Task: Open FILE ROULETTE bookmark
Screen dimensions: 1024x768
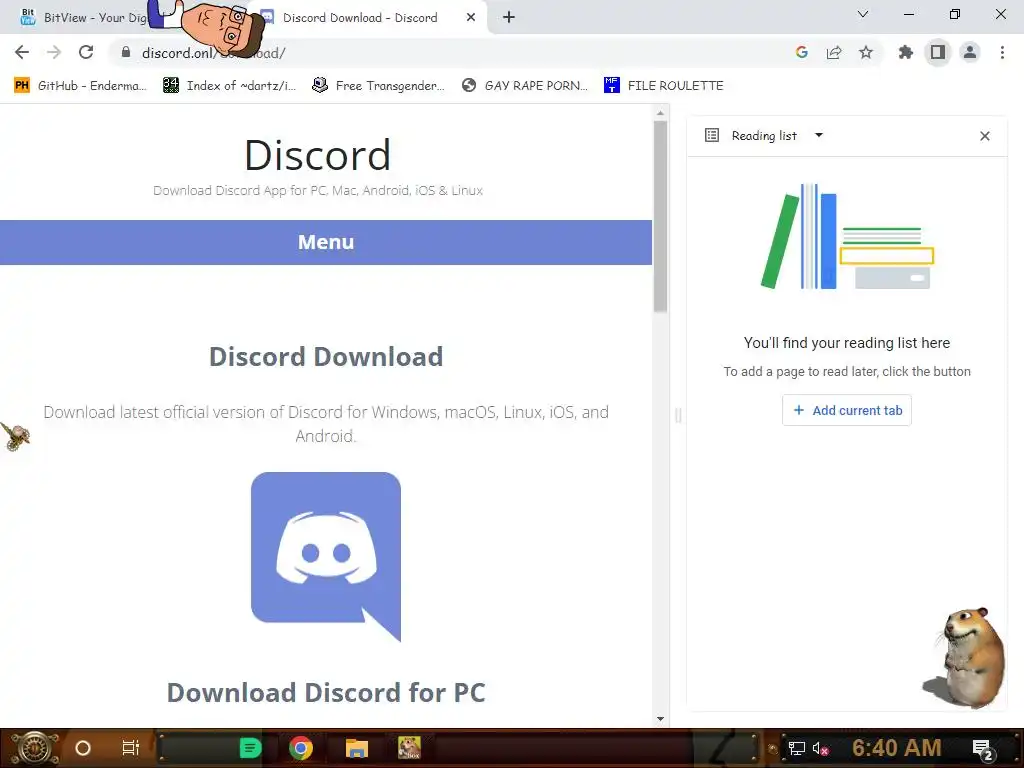Action: (664, 86)
